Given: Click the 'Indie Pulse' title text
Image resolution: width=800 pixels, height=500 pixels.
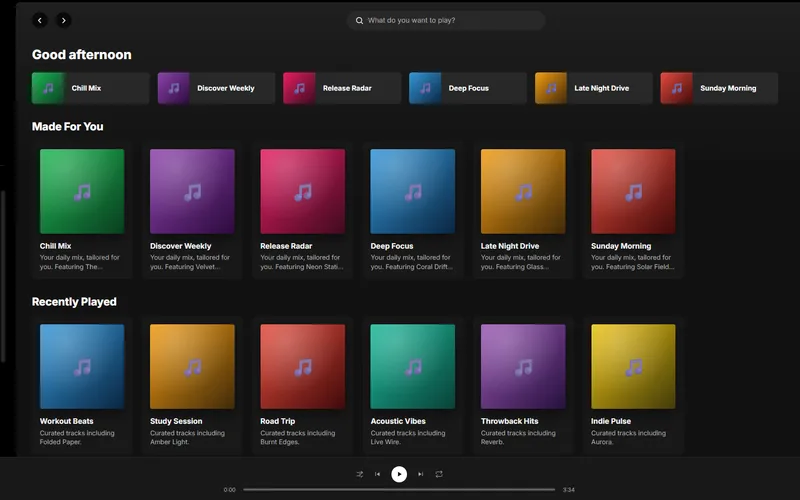Looking at the screenshot, I should [x=611, y=421].
